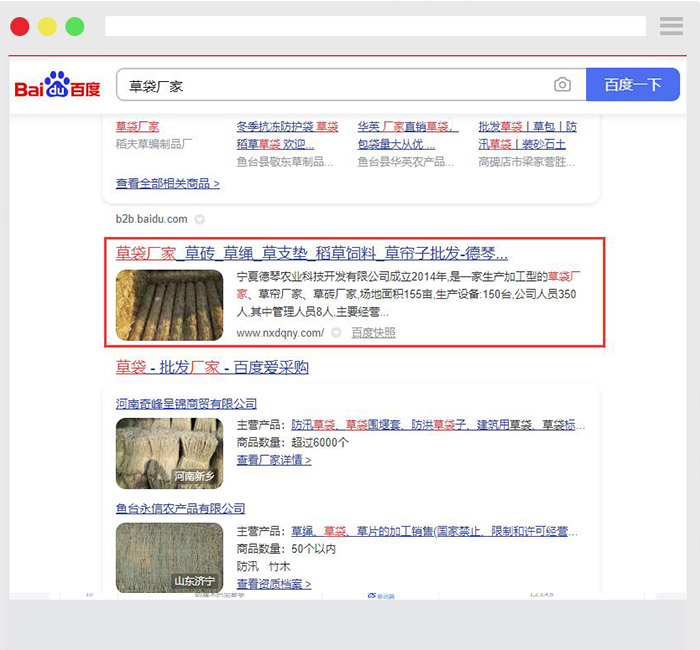
Task: Open the 草袋厂家_草砖_草绳 result title
Action: click(x=311, y=253)
